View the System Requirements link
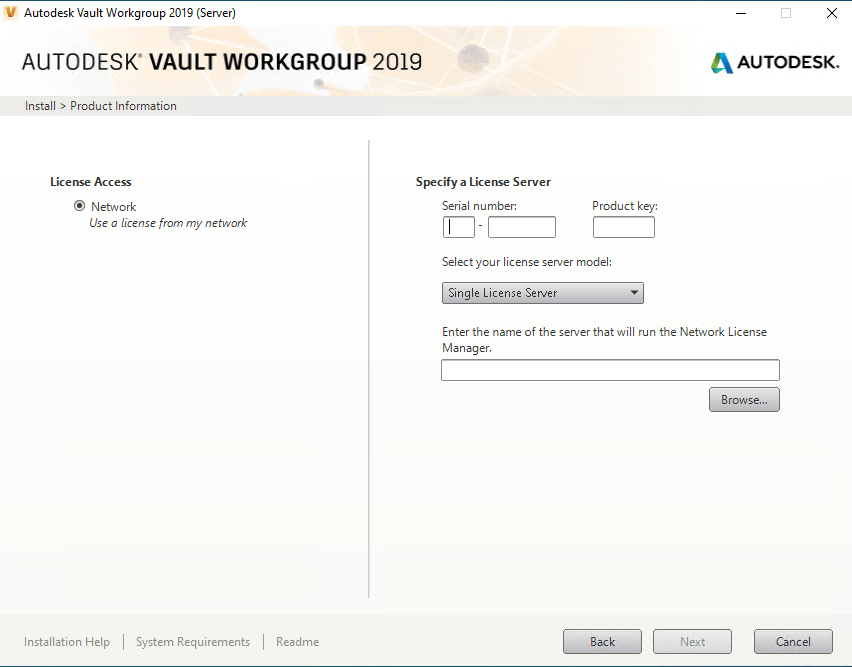Viewport: 852px width, 667px height. click(192, 641)
